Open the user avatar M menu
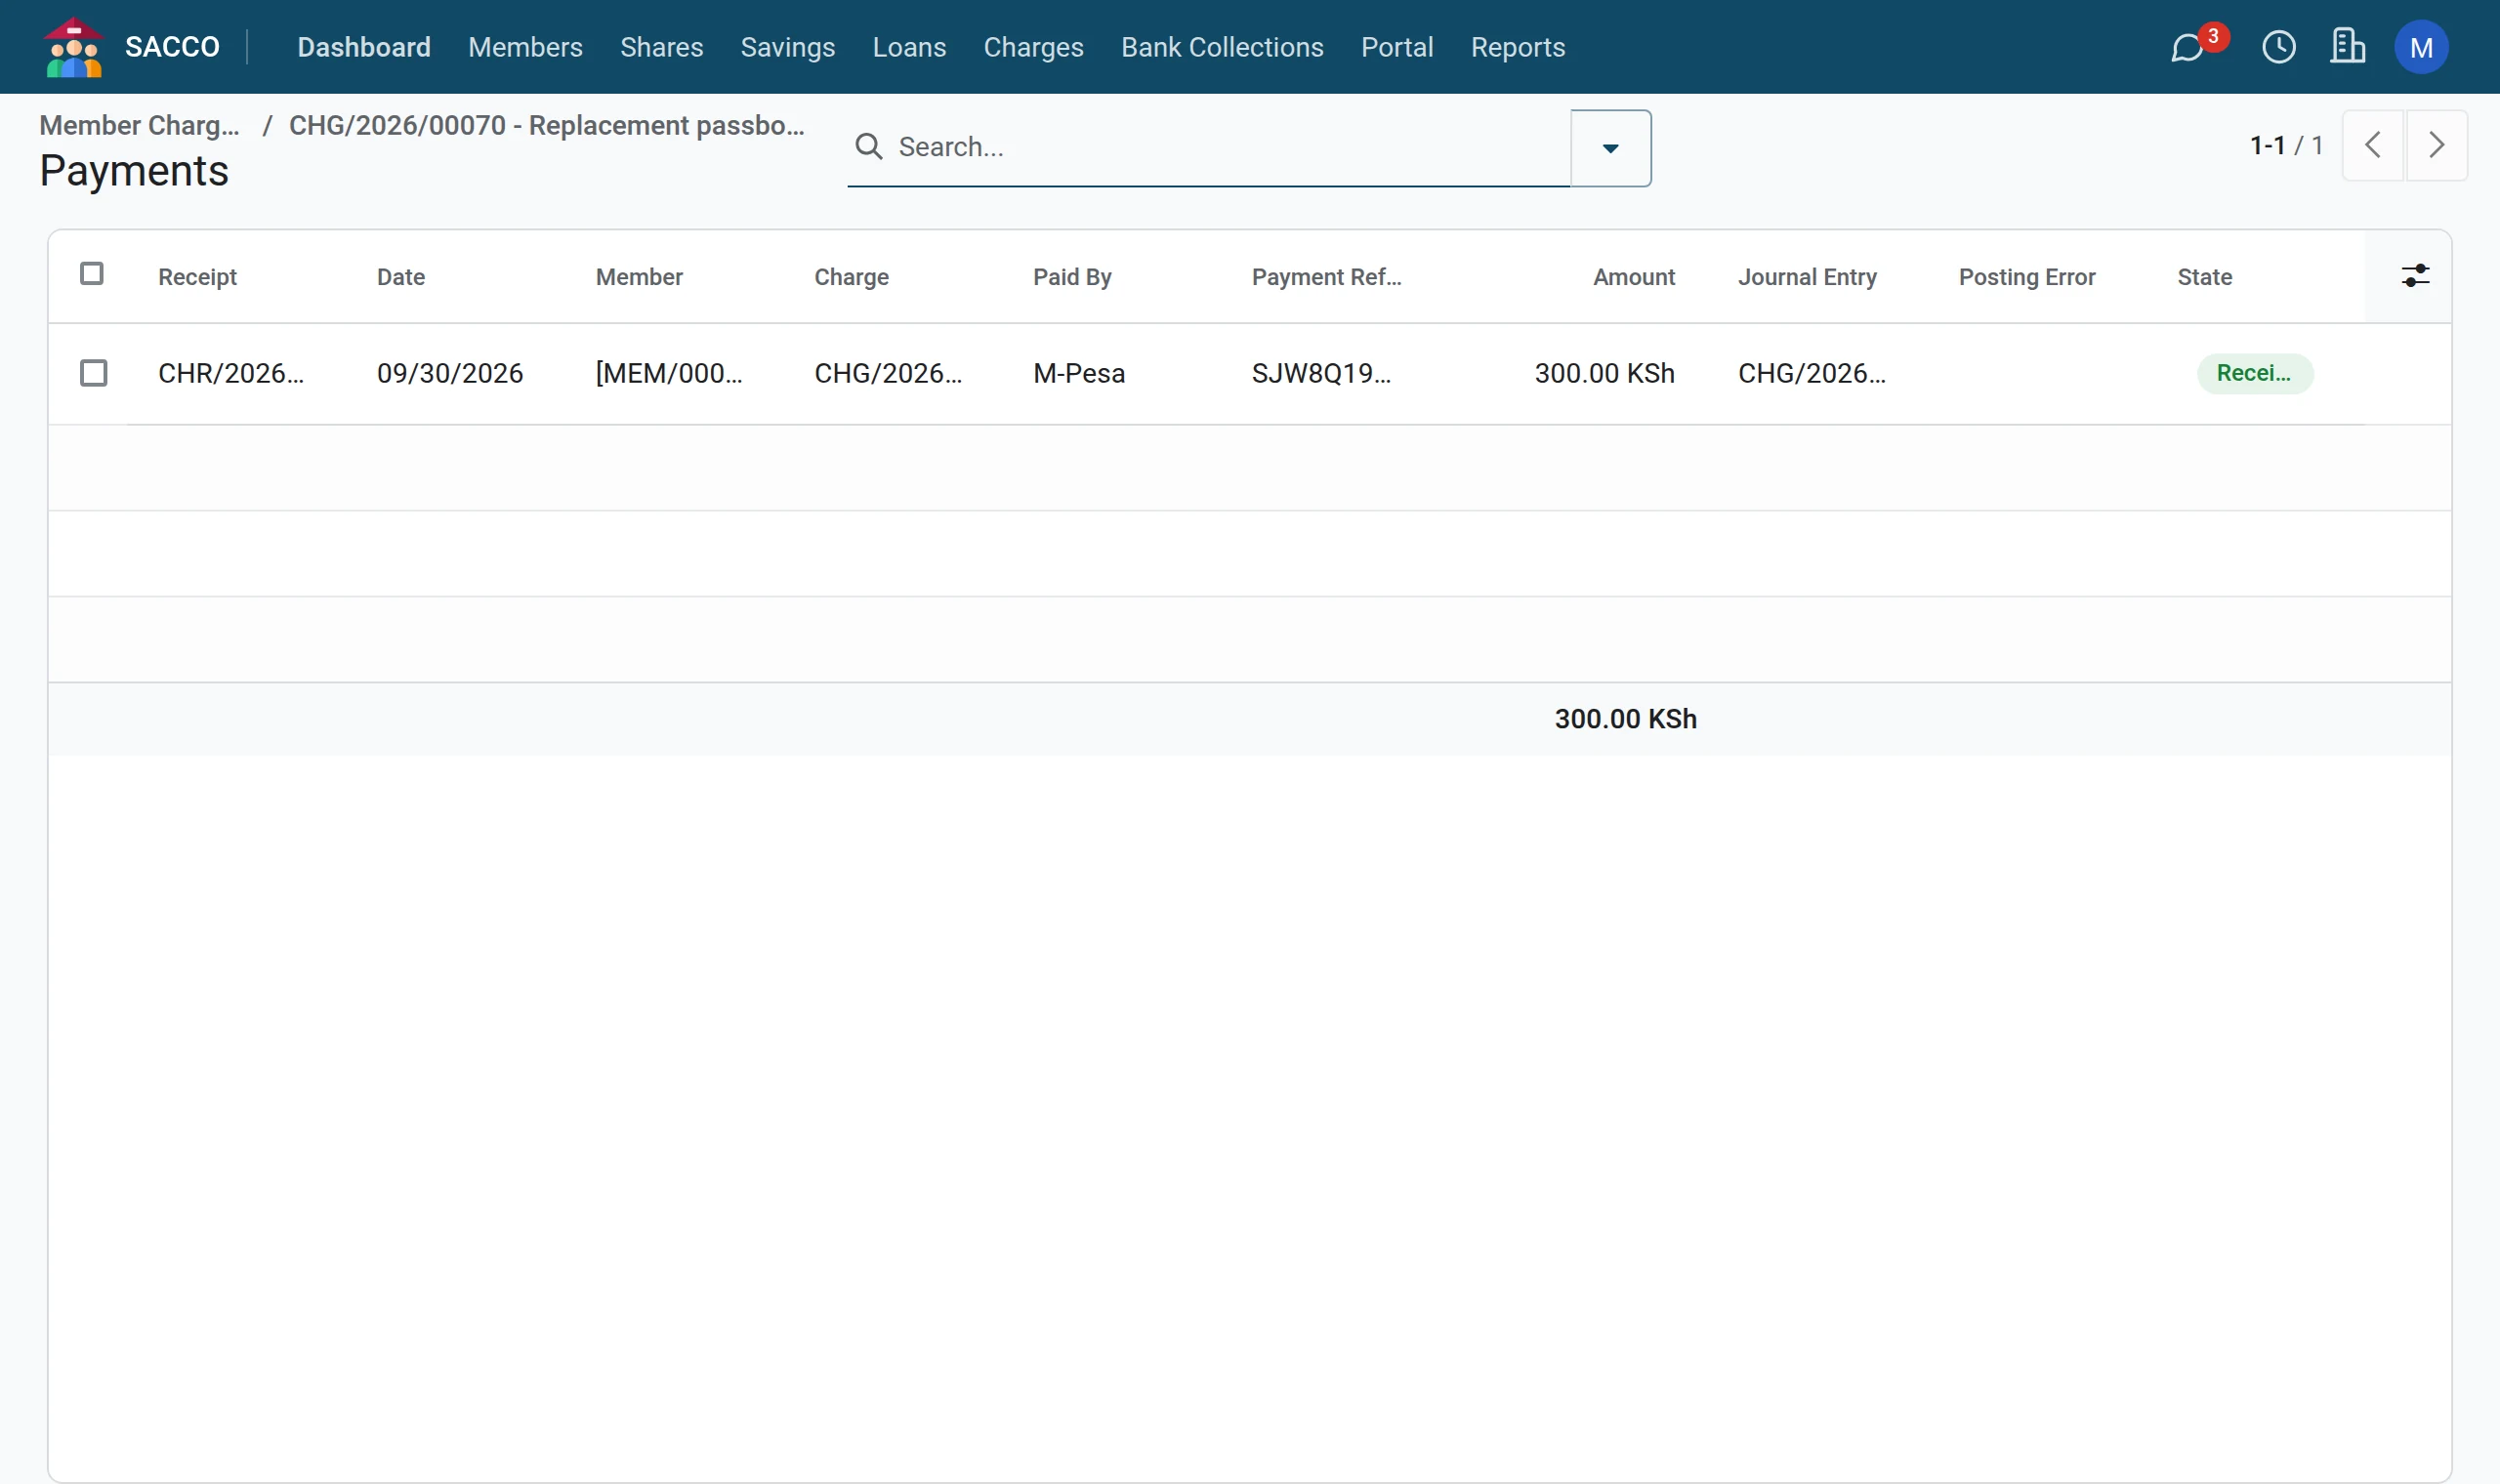The width and height of the screenshot is (2500, 1484). click(2421, 47)
